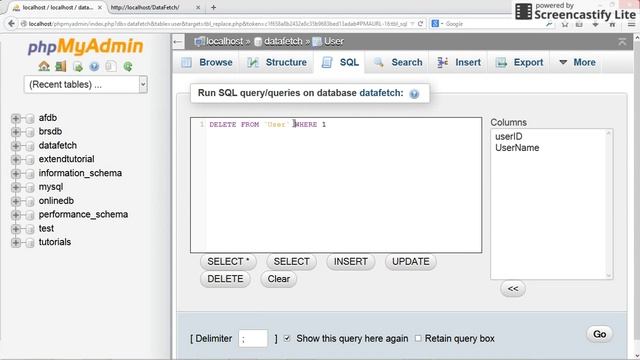Expand the brsdb database tree
Image resolution: width=640 pixels, height=360 pixels.
point(16,132)
